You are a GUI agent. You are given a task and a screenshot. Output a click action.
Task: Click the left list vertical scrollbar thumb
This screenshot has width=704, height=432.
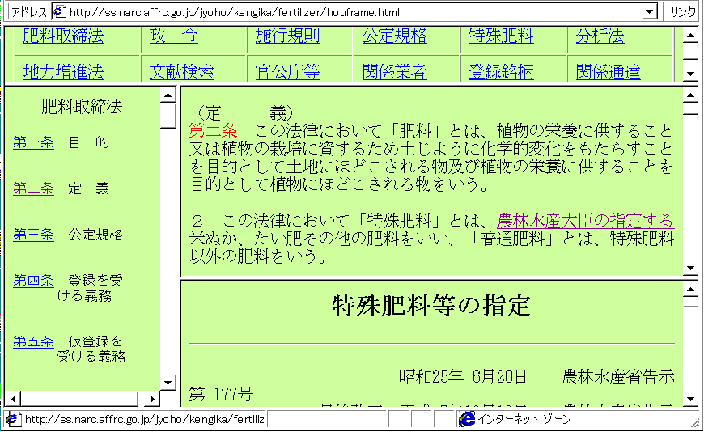point(167,116)
